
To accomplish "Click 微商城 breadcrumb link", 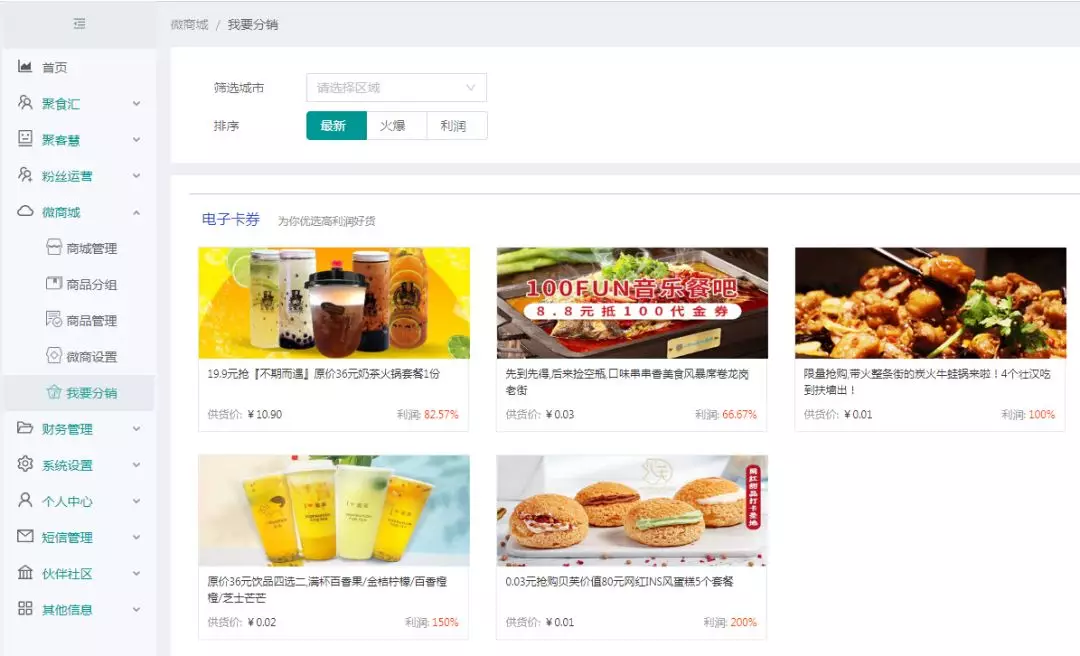I will [189, 24].
